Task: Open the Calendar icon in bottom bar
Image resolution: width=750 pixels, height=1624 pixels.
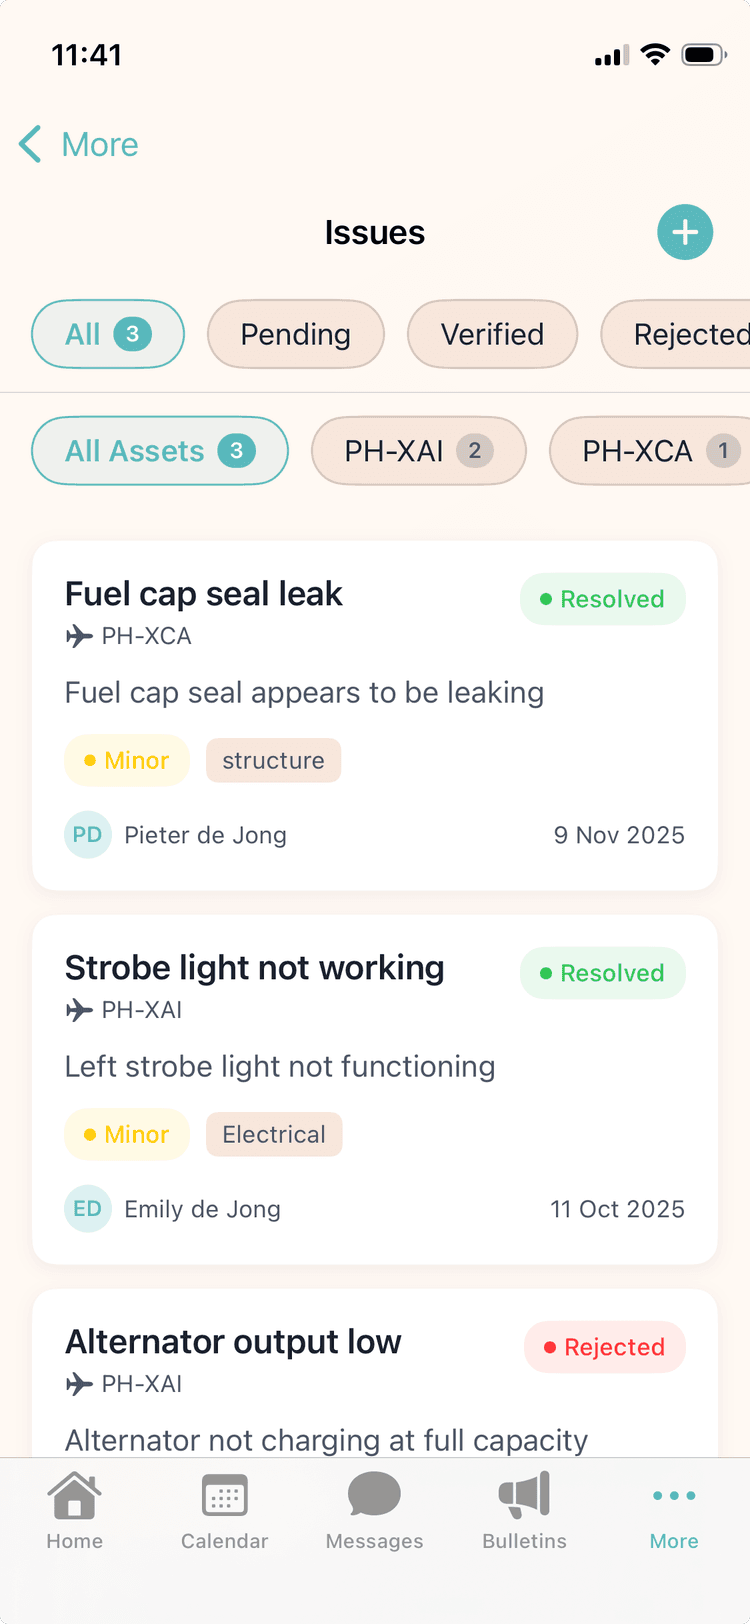Action: pyautogui.click(x=225, y=1496)
